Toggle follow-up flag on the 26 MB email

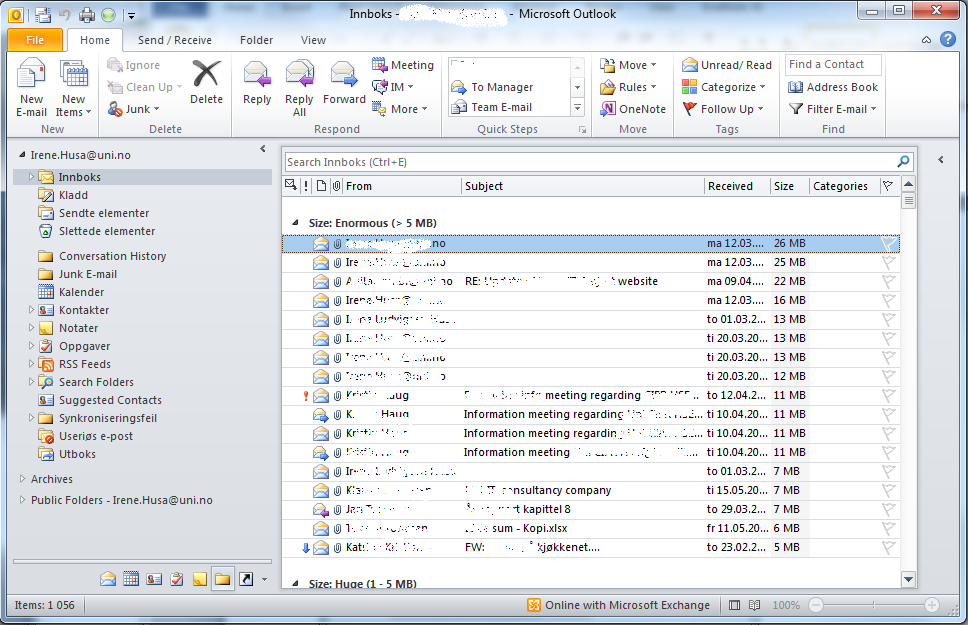pos(887,243)
